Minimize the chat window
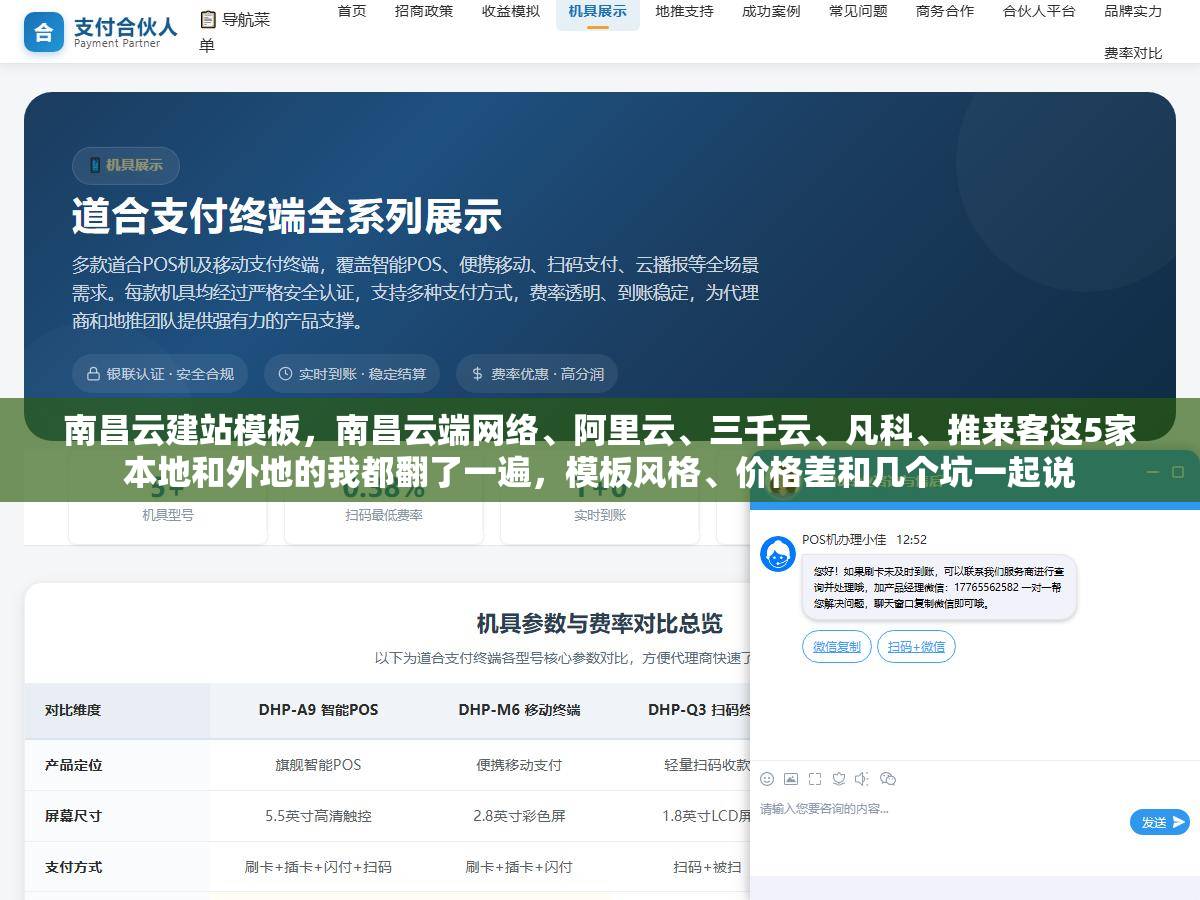This screenshot has height=900, width=1200. pos(1152,472)
